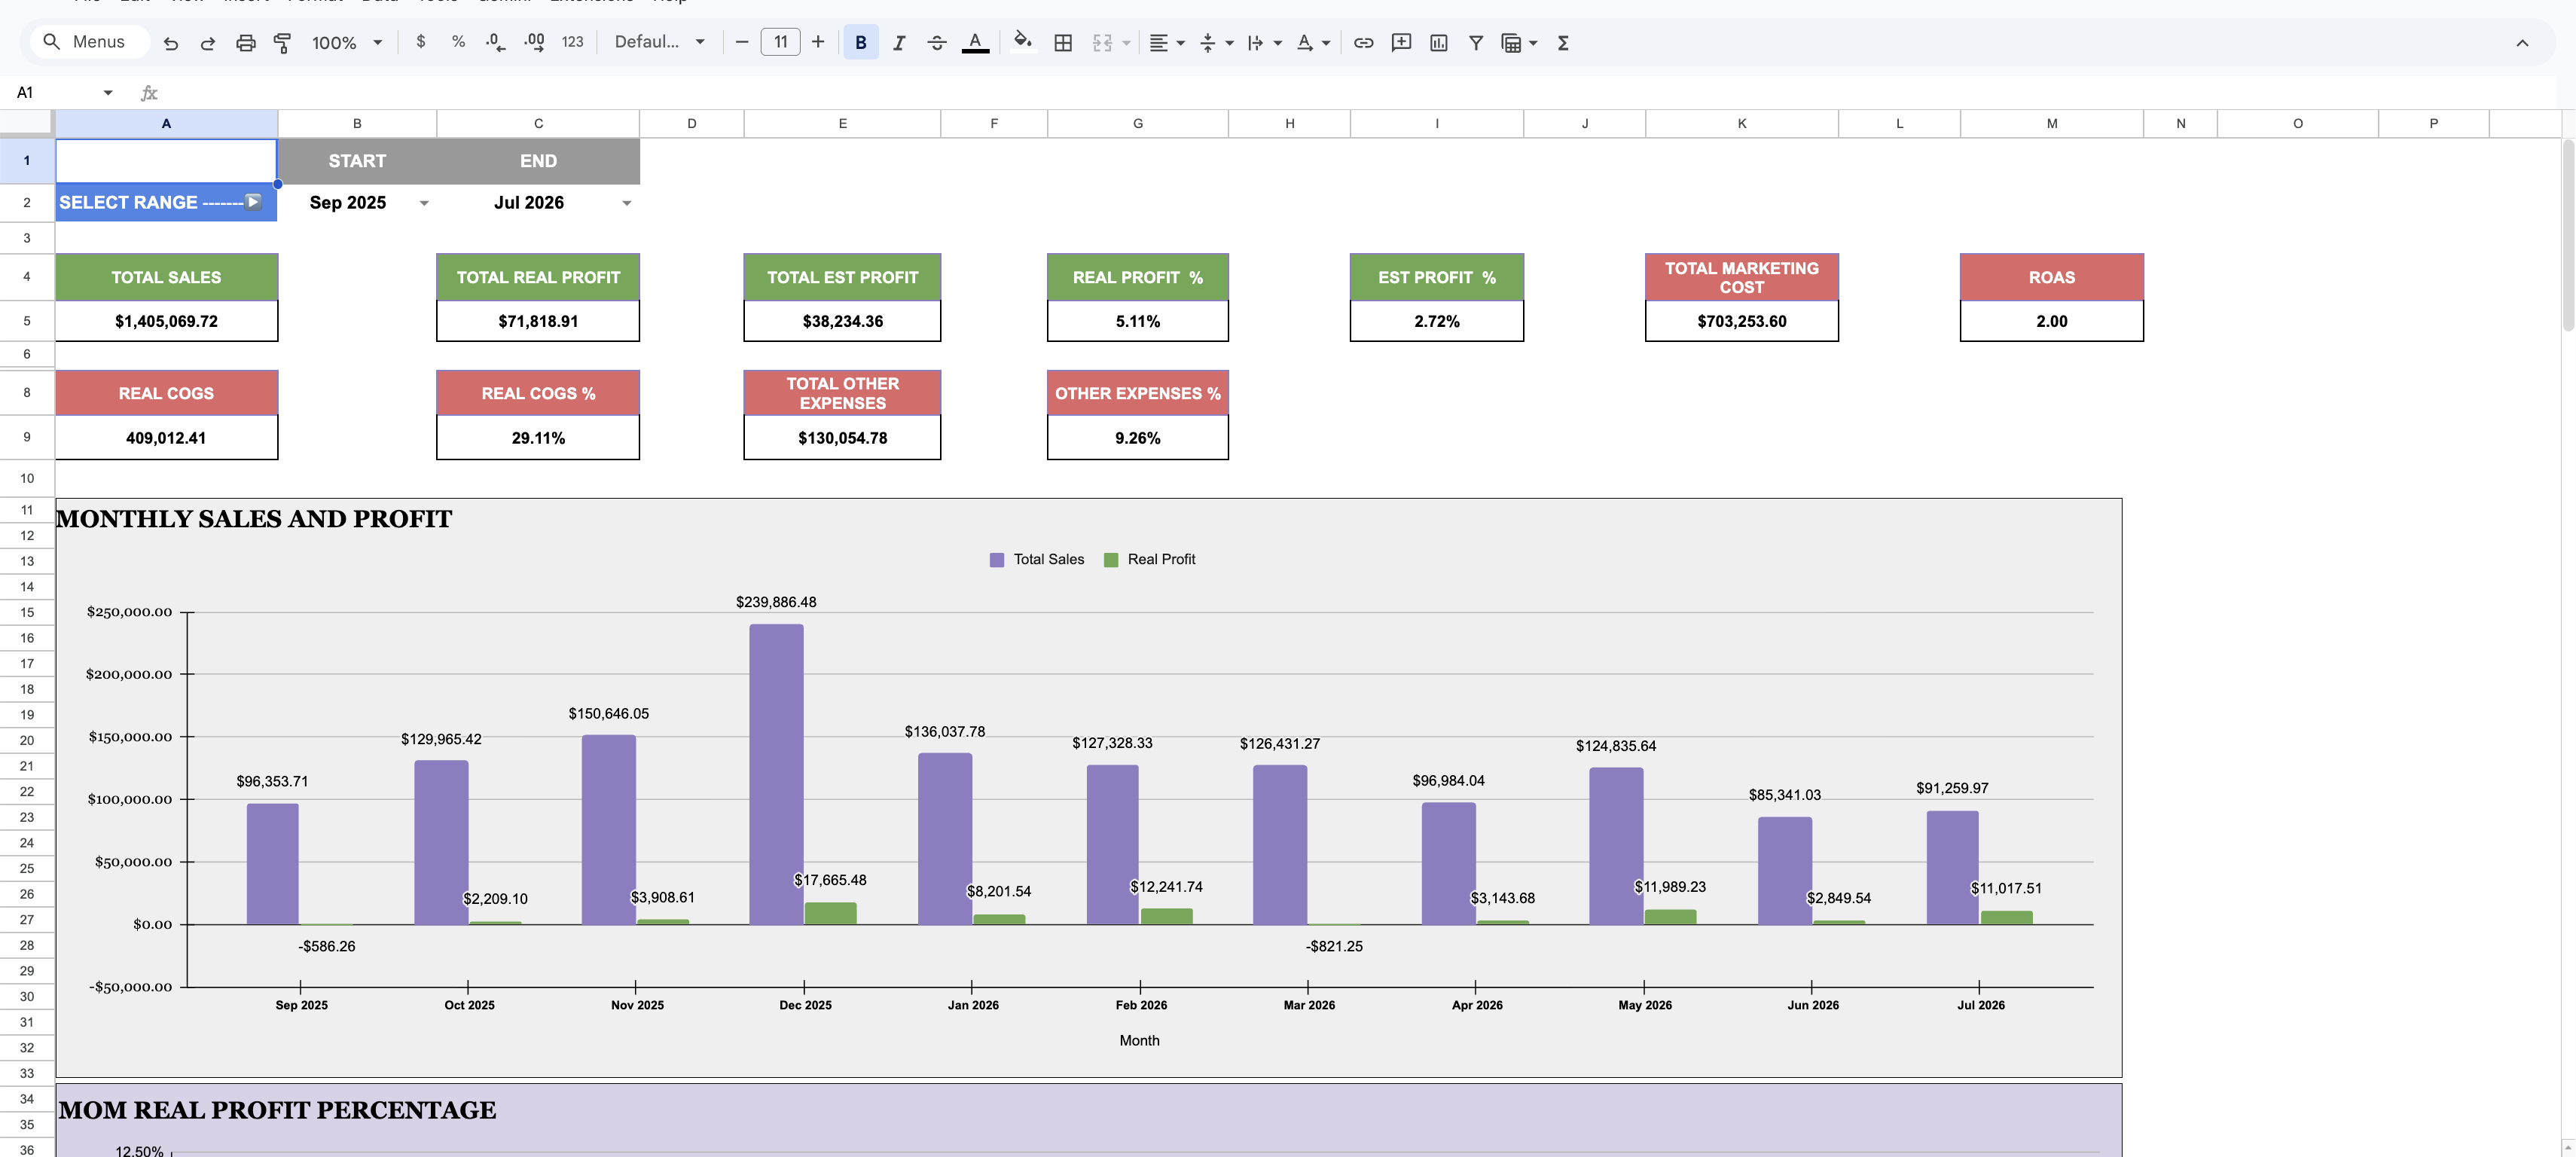Select column K header
This screenshot has height=1157, width=2576.
(x=1741, y=123)
